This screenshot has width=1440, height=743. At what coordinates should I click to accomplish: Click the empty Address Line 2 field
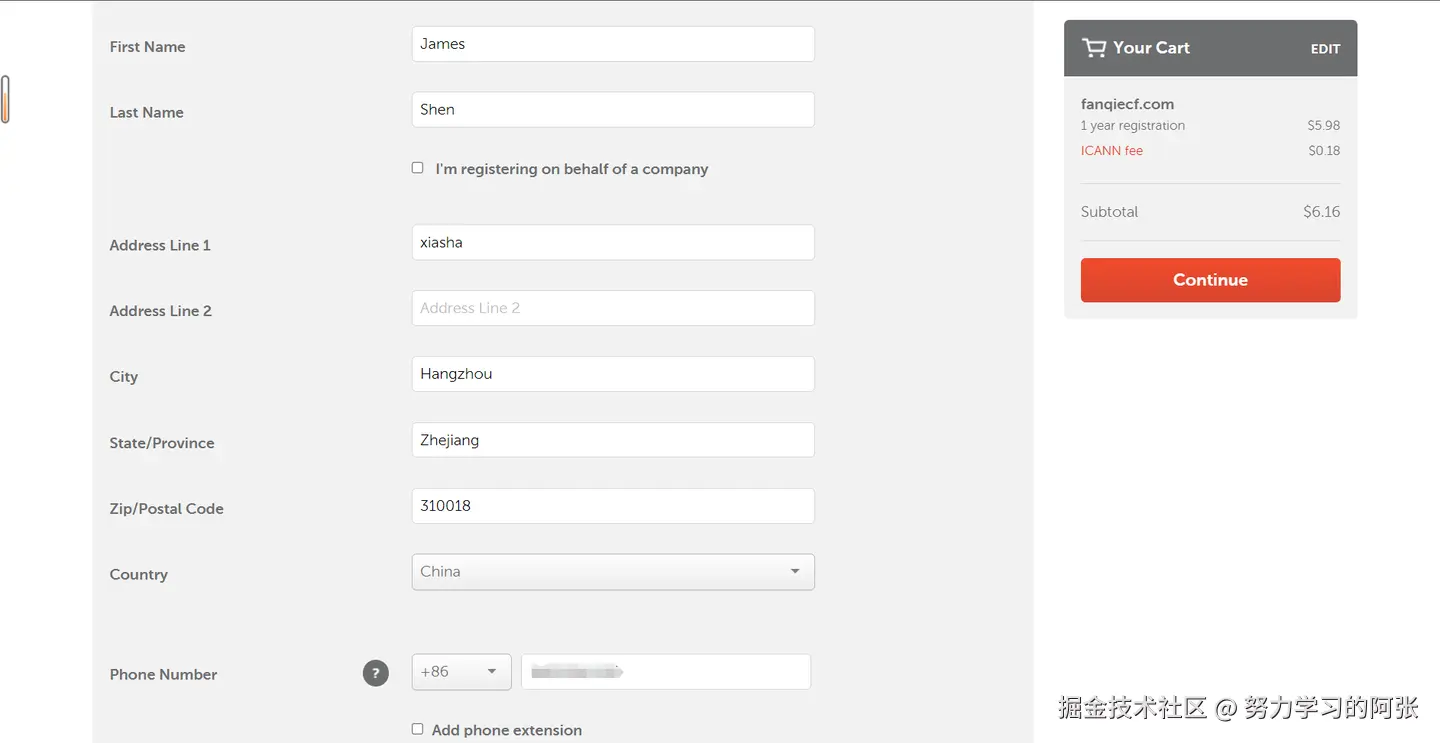tap(613, 308)
